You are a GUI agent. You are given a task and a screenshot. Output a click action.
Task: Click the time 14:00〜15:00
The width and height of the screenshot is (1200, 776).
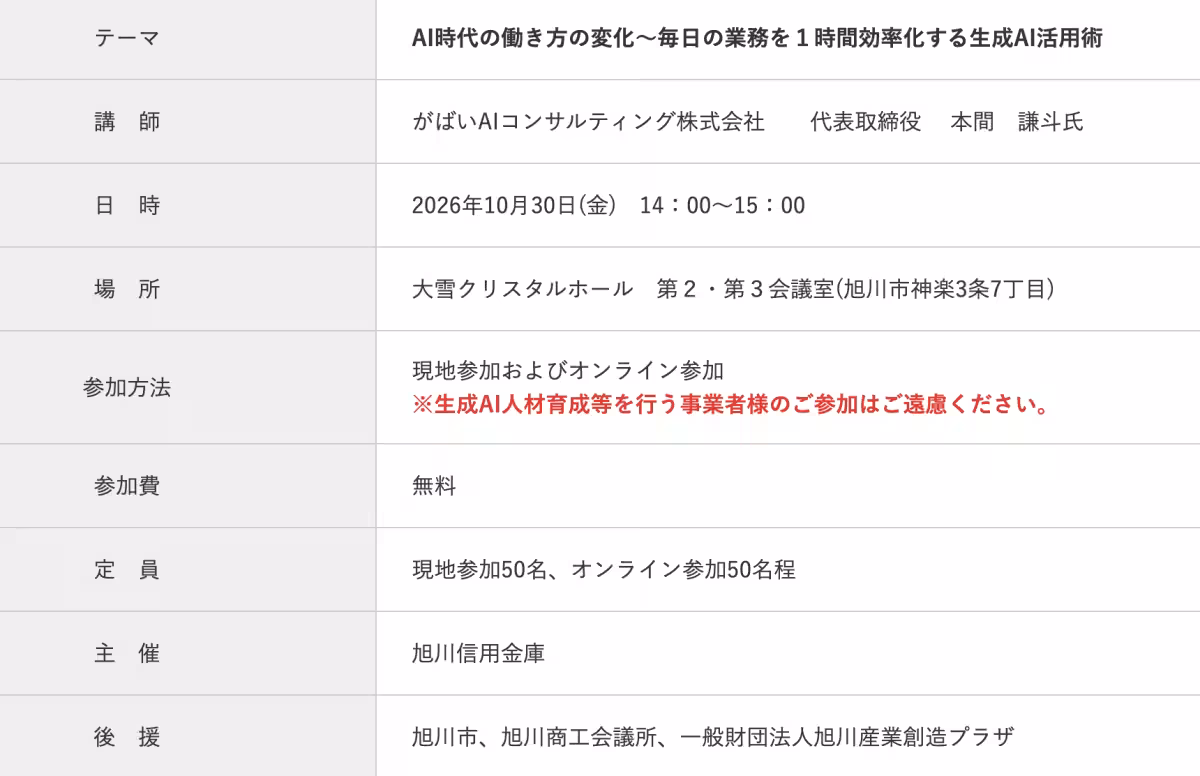722,206
